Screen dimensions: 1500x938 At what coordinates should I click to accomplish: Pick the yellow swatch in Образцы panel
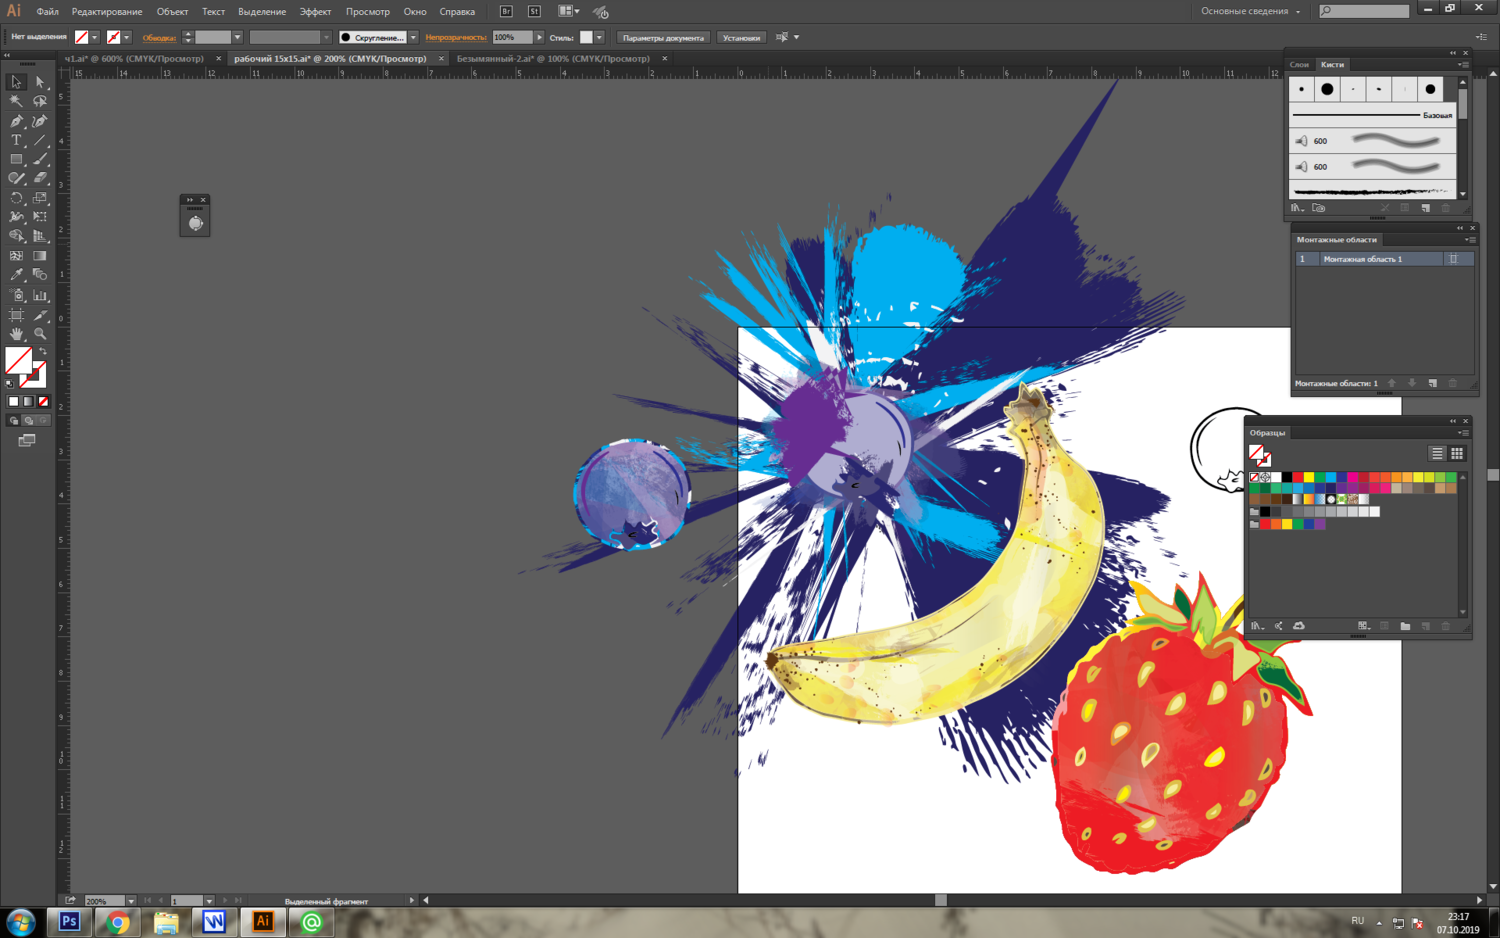click(1308, 478)
